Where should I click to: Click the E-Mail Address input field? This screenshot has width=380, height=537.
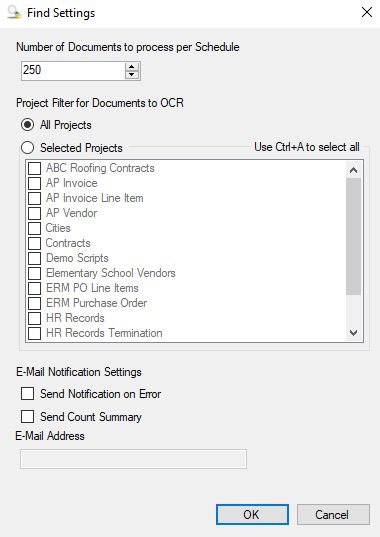134,459
